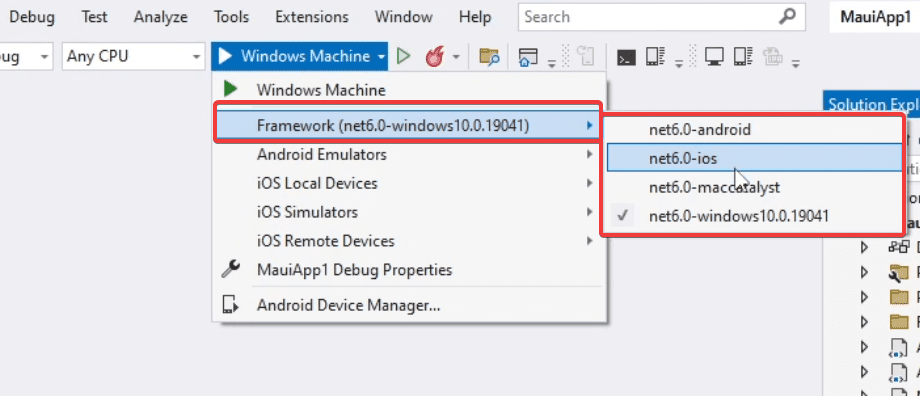Open Hot Reload options dropdown arrow
Viewport: 920px width, 396px height.
[x=456, y=57]
